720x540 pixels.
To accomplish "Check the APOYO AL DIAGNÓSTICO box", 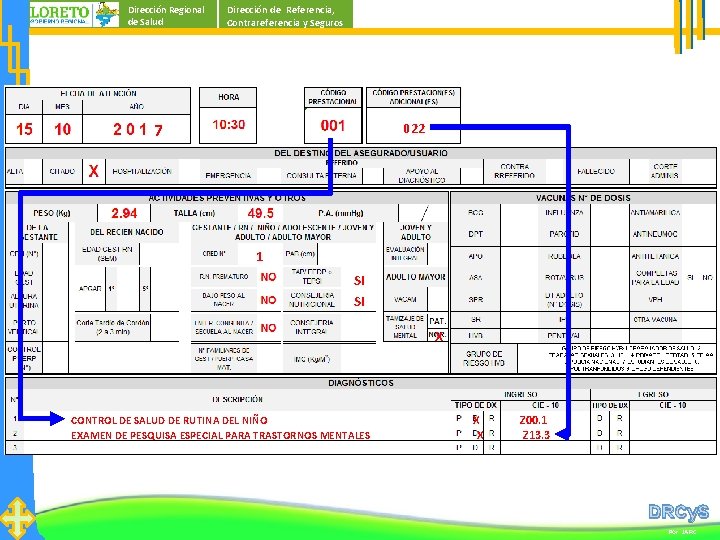I will coord(471,175).
